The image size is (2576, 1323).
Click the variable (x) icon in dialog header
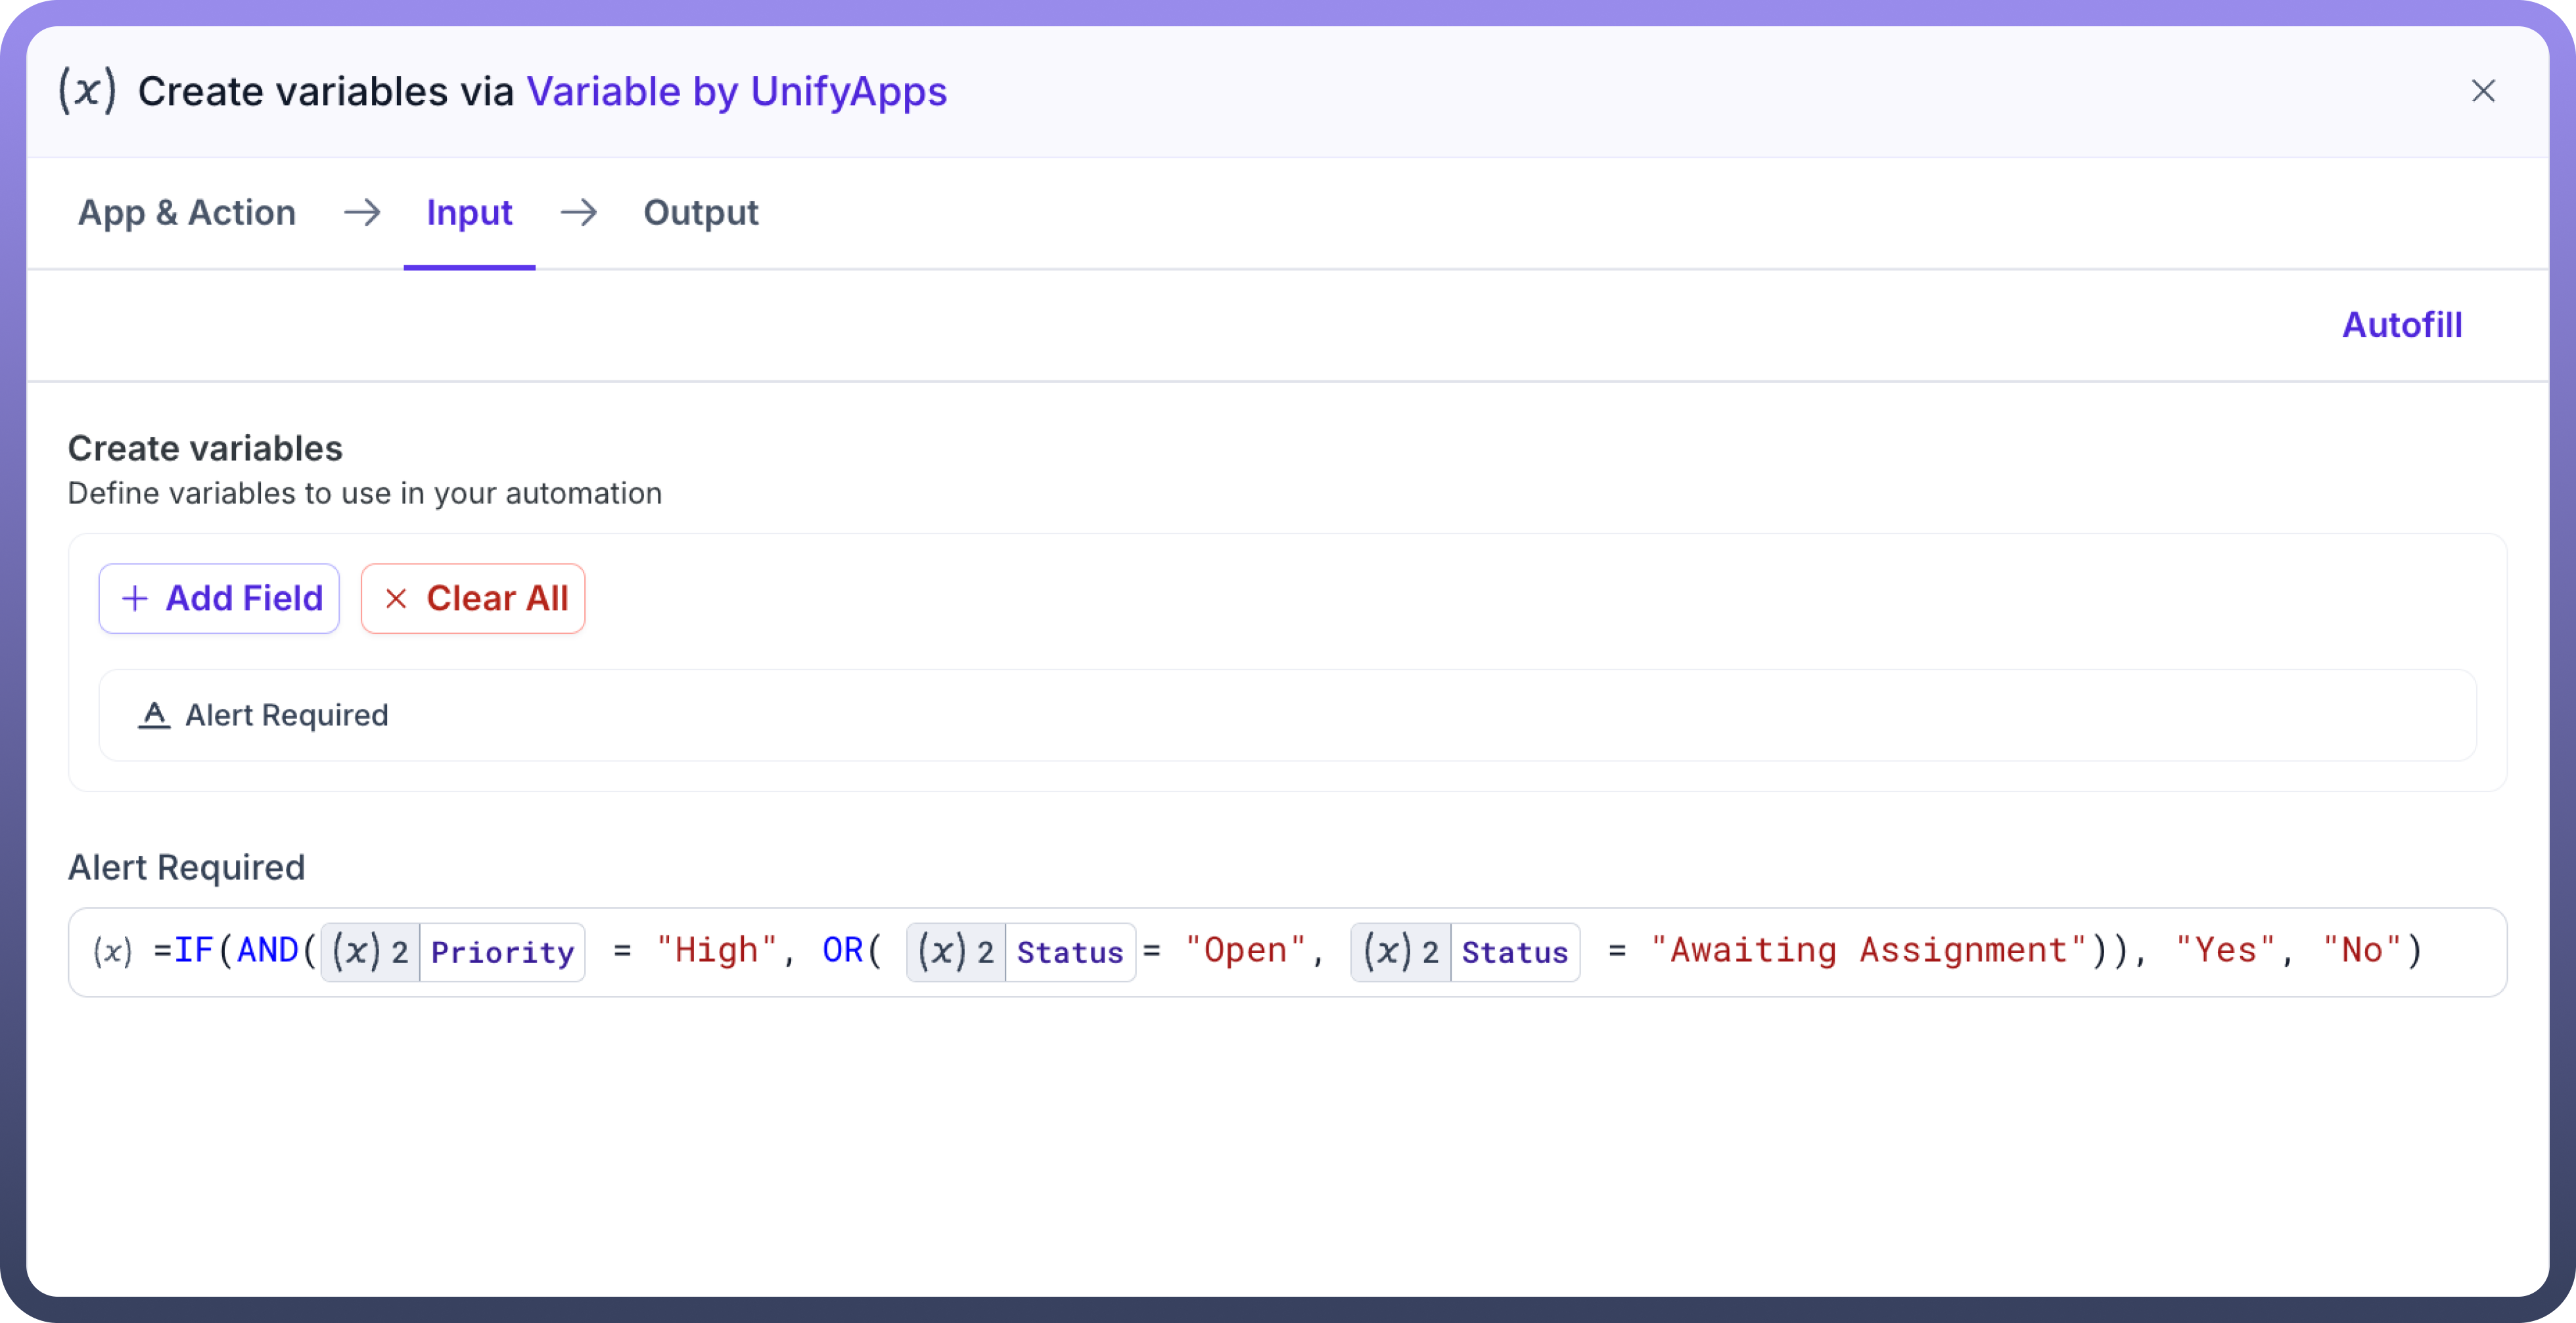pyautogui.click(x=87, y=91)
